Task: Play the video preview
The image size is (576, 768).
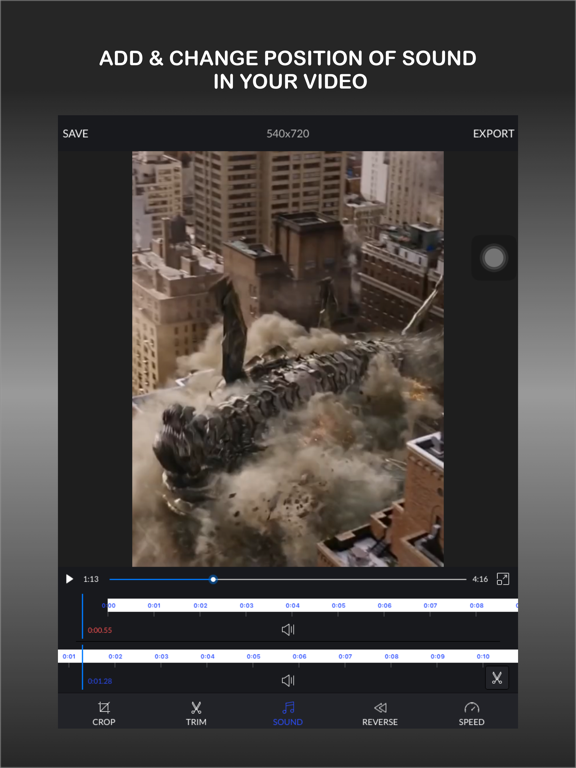Action: coord(69,579)
